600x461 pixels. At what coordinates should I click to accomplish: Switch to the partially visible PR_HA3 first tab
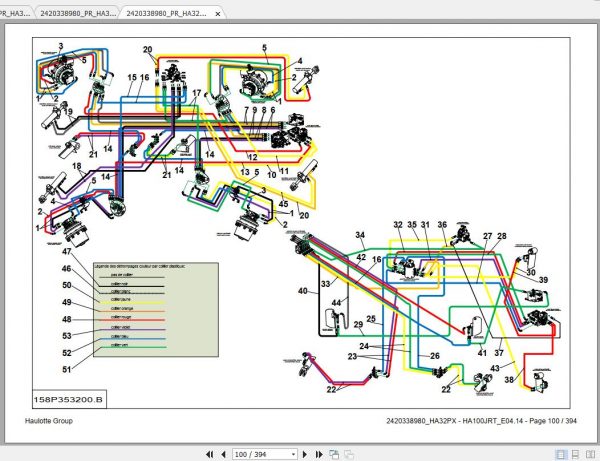pos(15,13)
